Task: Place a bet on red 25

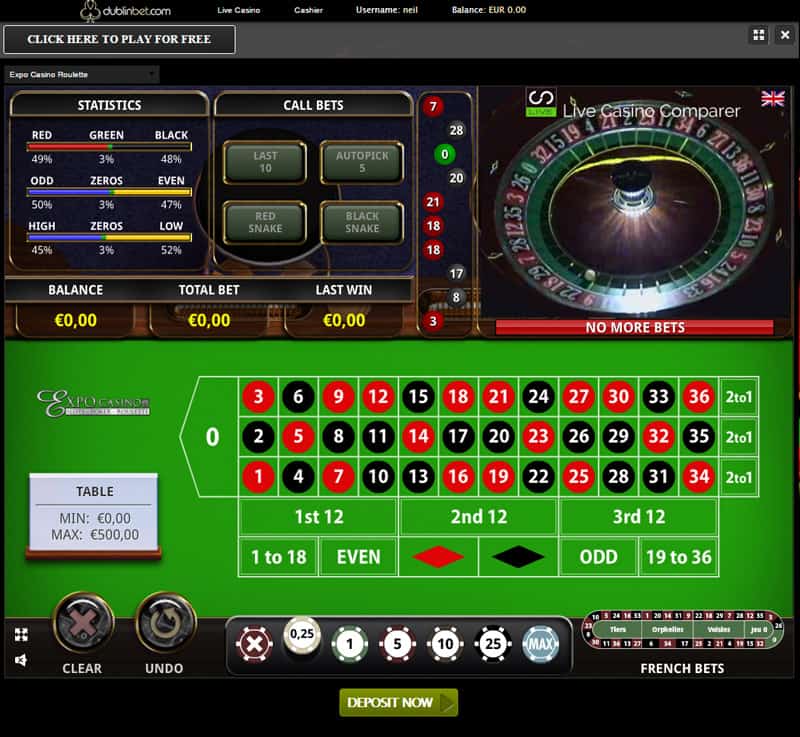Action: click(579, 476)
